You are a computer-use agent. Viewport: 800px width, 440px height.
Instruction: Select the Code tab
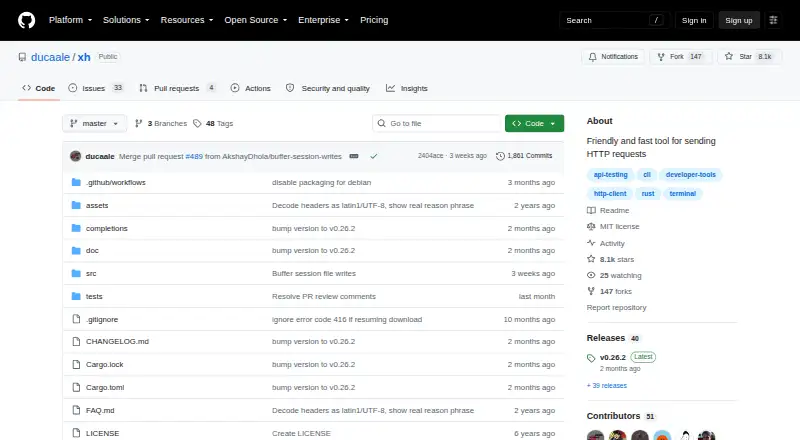pyautogui.click(x=39, y=88)
